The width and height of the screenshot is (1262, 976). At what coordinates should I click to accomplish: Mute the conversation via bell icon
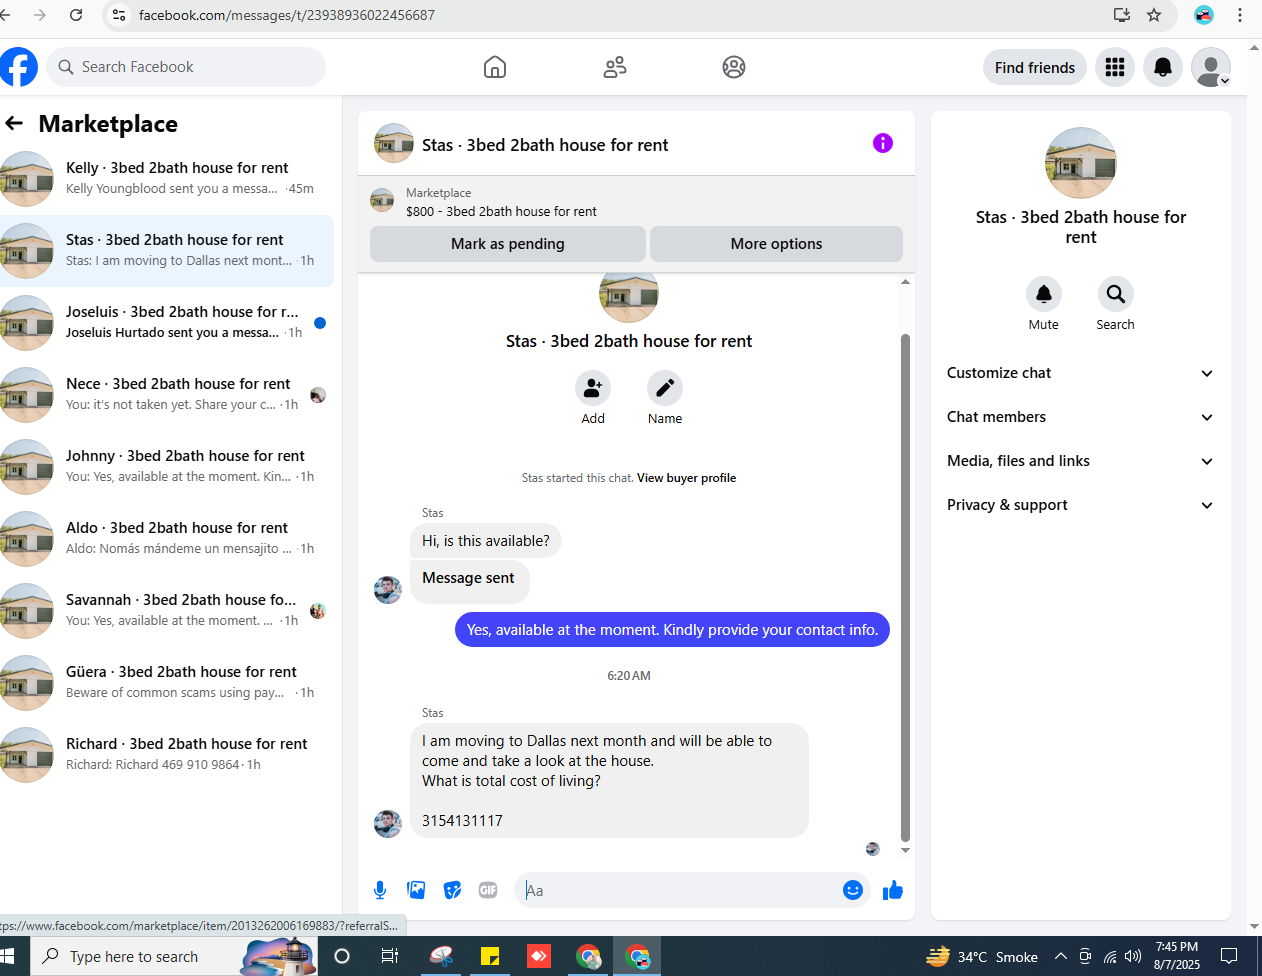[1044, 294]
